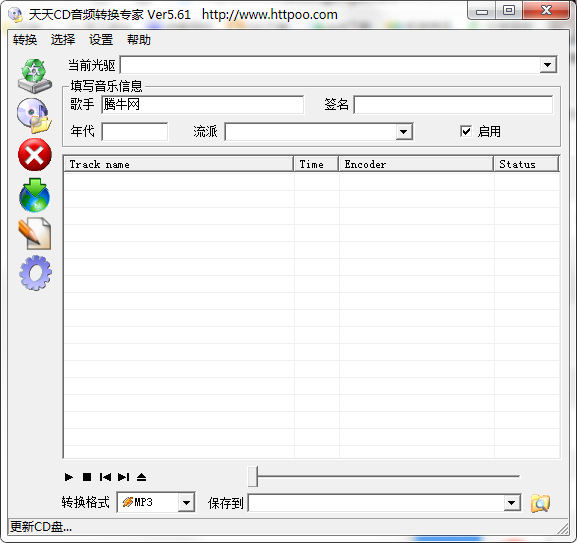Click the playback position slider handle
Screen dimensions: 577x543
click(253, 476)
